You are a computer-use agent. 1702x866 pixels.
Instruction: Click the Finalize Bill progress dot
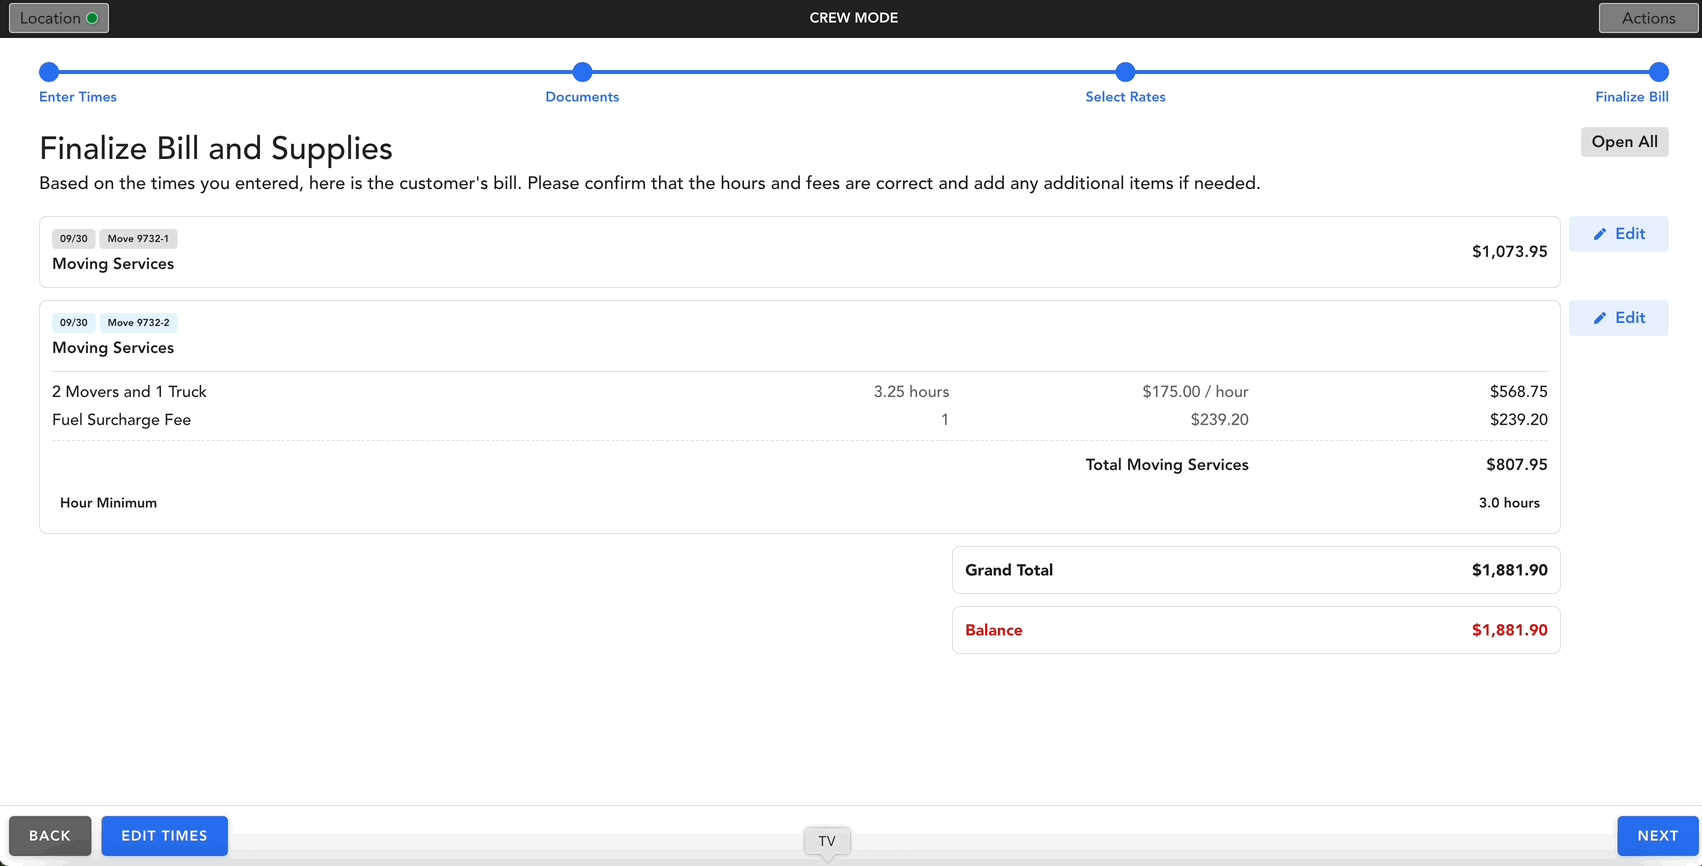coord(1658,72)
